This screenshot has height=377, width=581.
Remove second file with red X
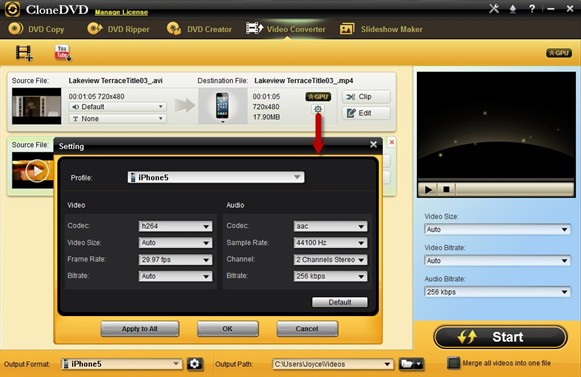point(392,142)
